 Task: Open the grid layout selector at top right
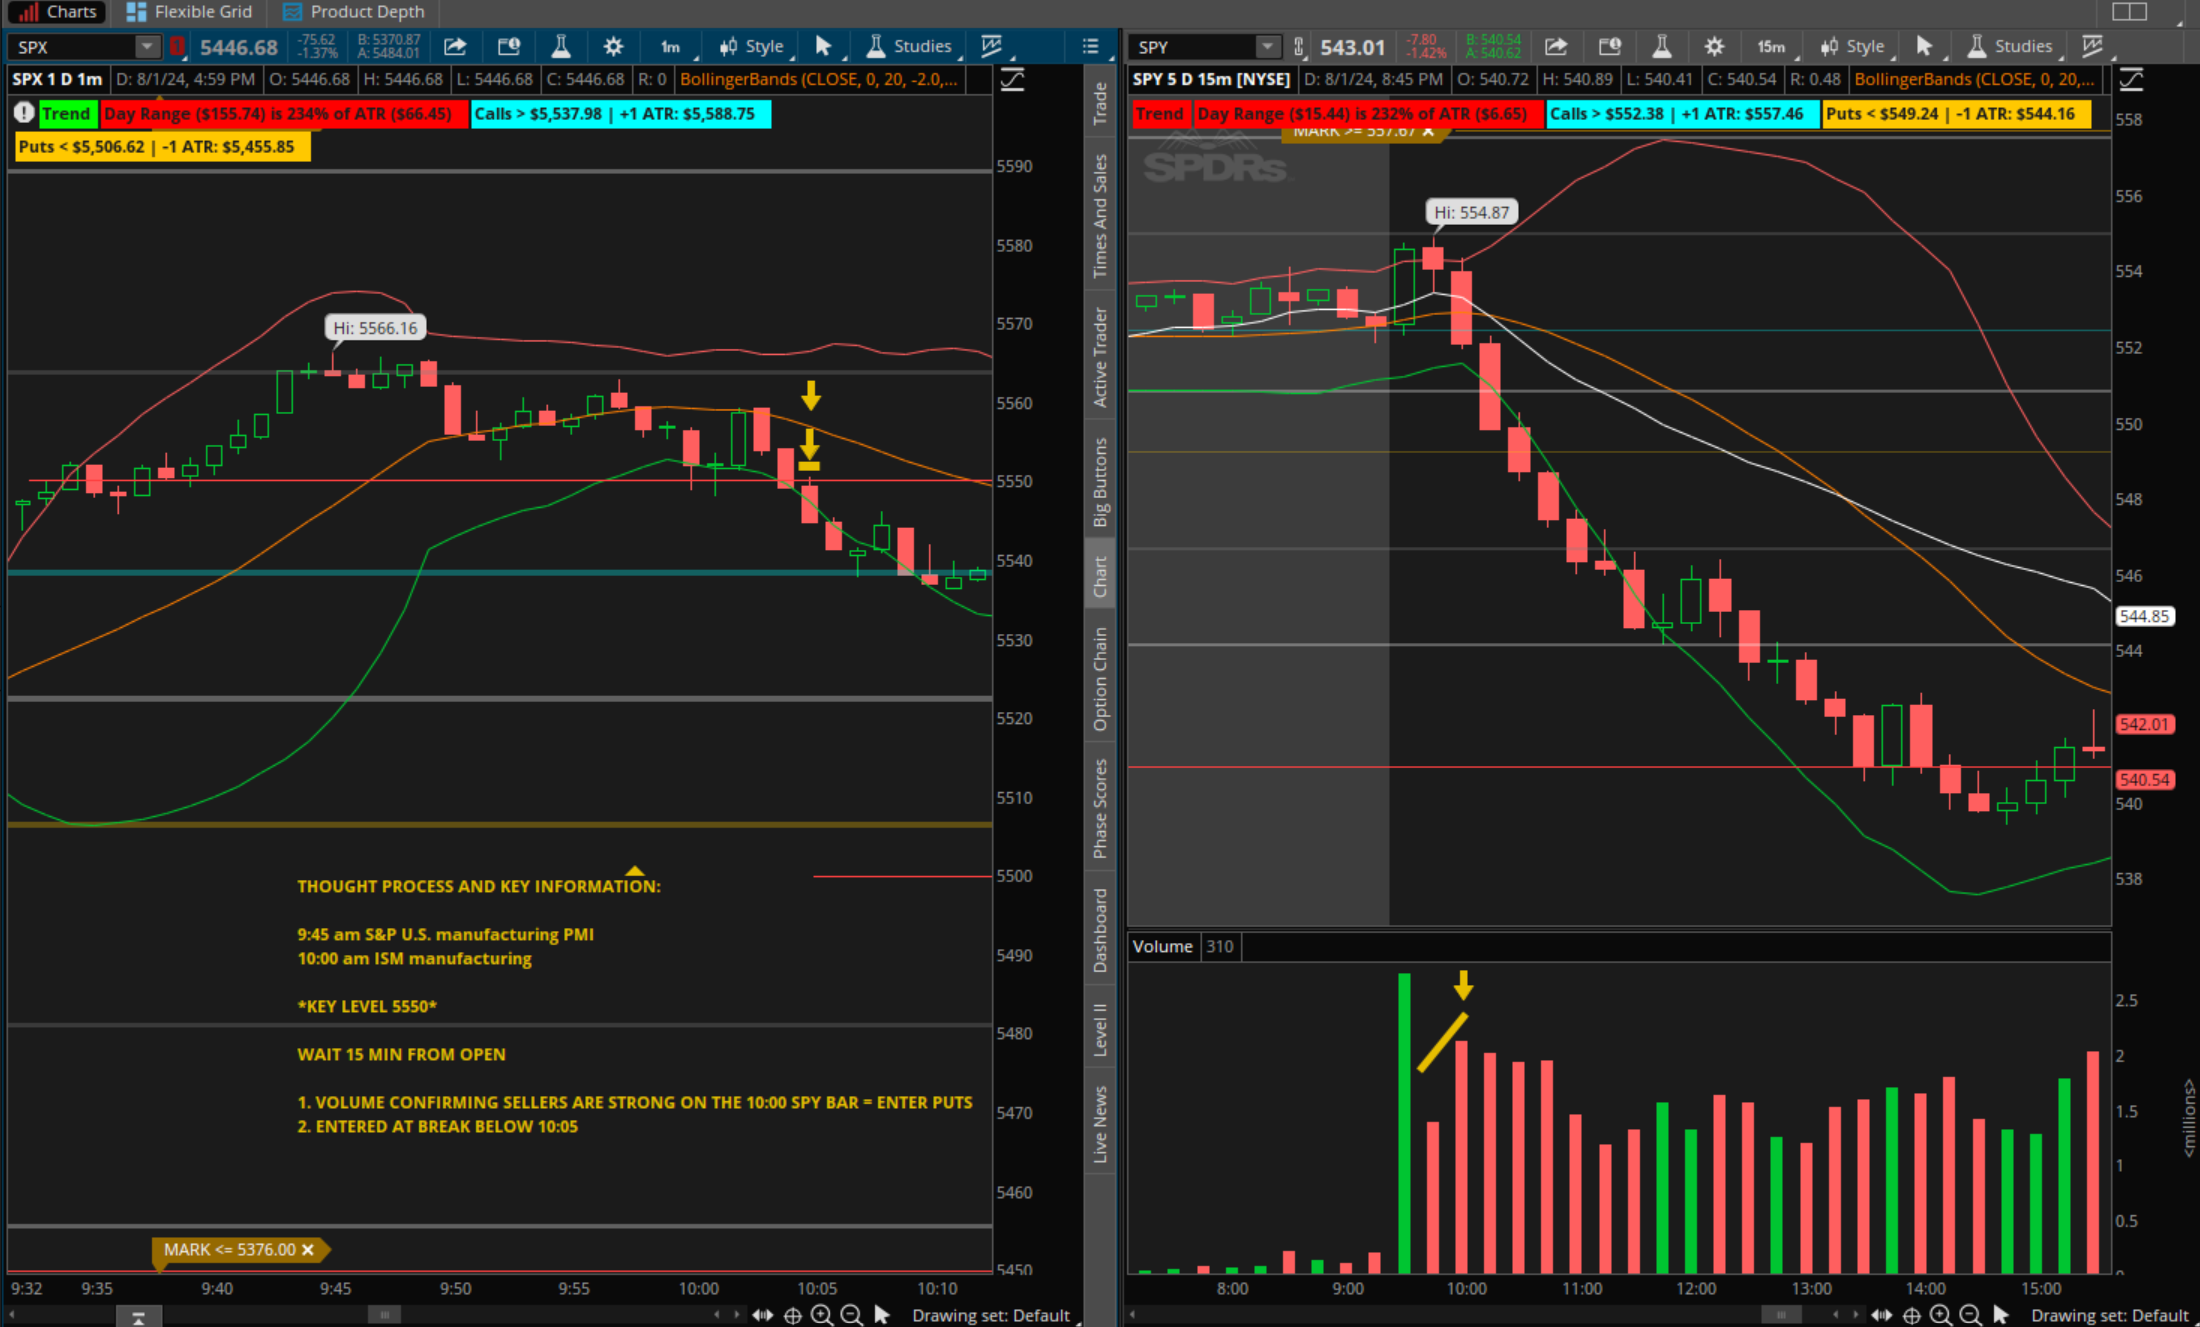coord(2129,12)
